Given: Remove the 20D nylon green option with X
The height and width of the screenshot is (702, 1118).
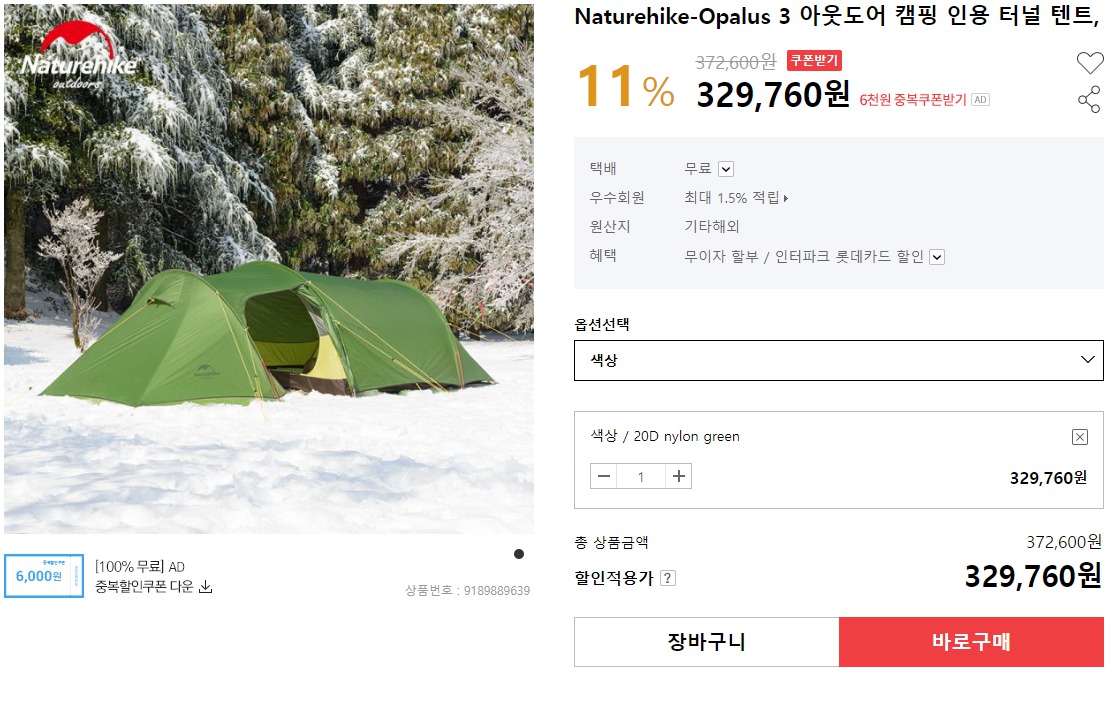Looking at the screenshot, I should click(x=1079, y=436).
